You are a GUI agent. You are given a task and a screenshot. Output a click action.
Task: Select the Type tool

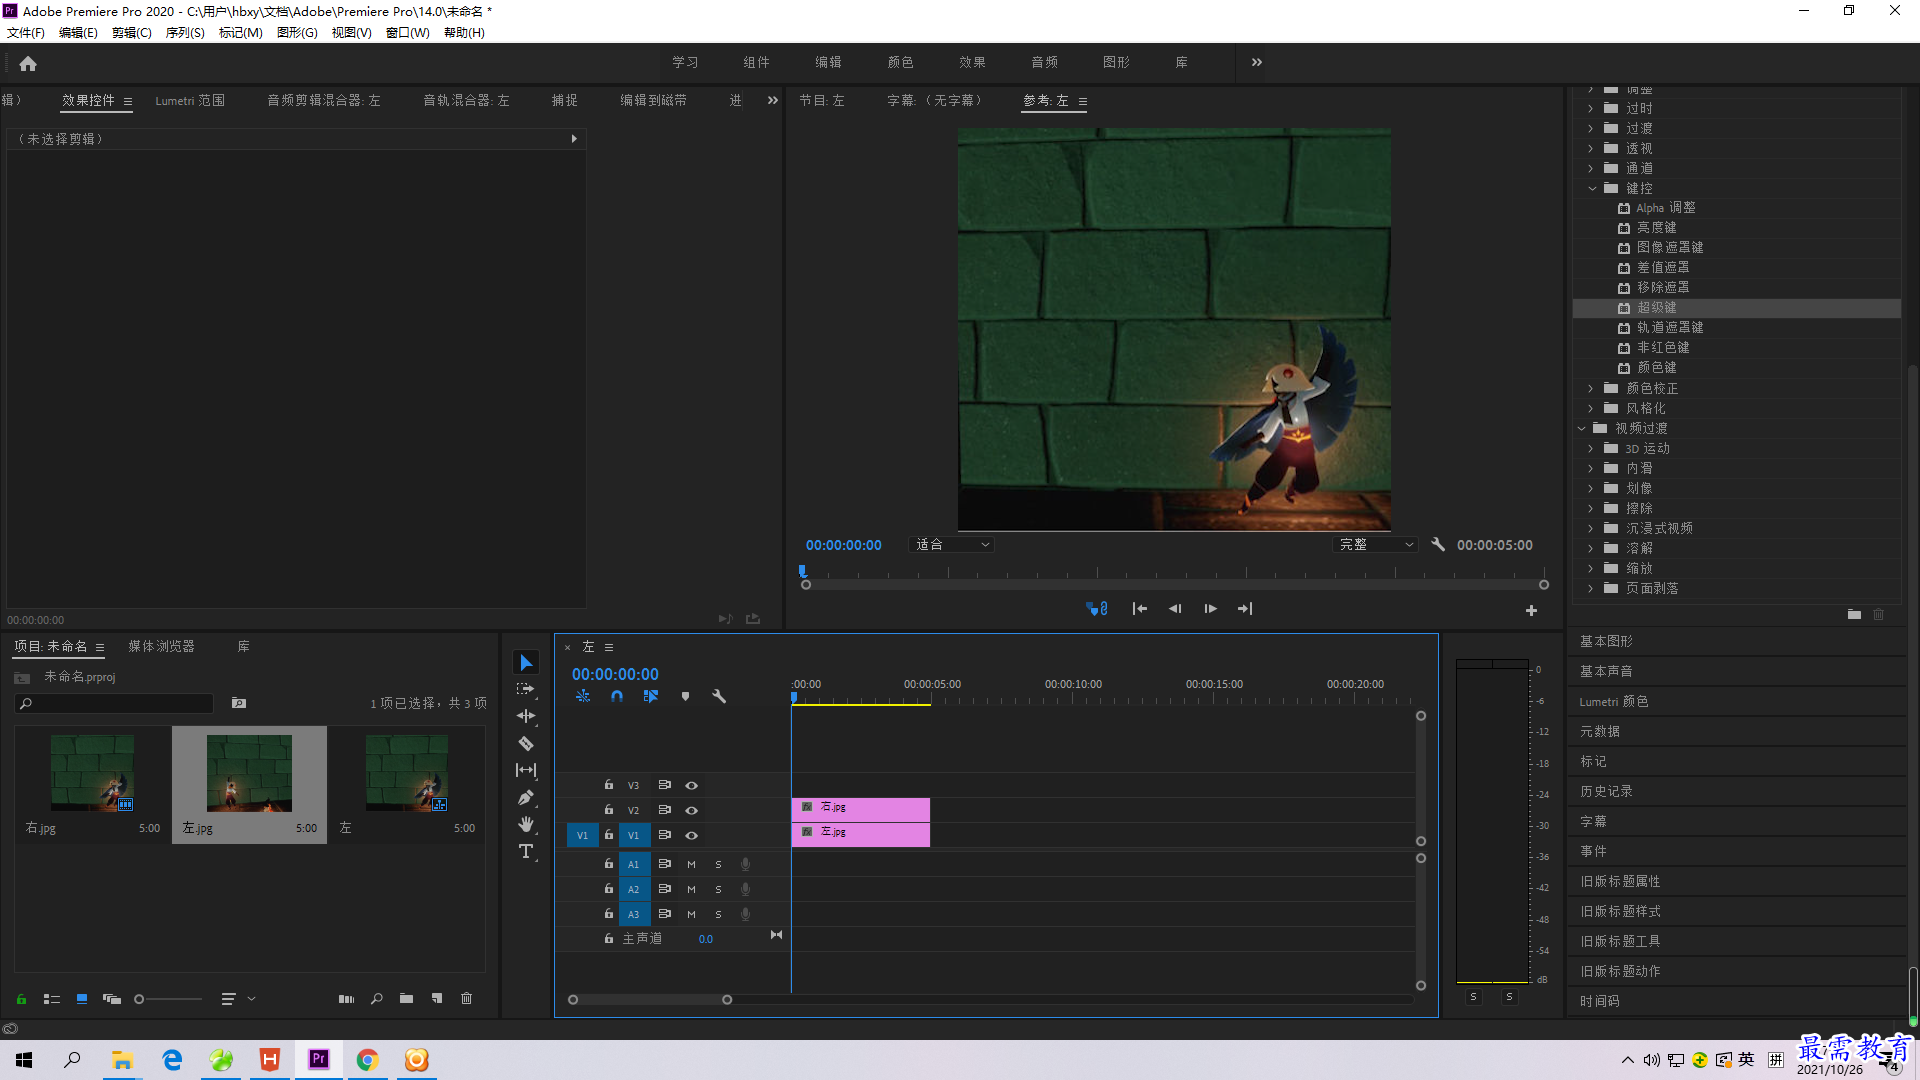click(x=526, y=851)
